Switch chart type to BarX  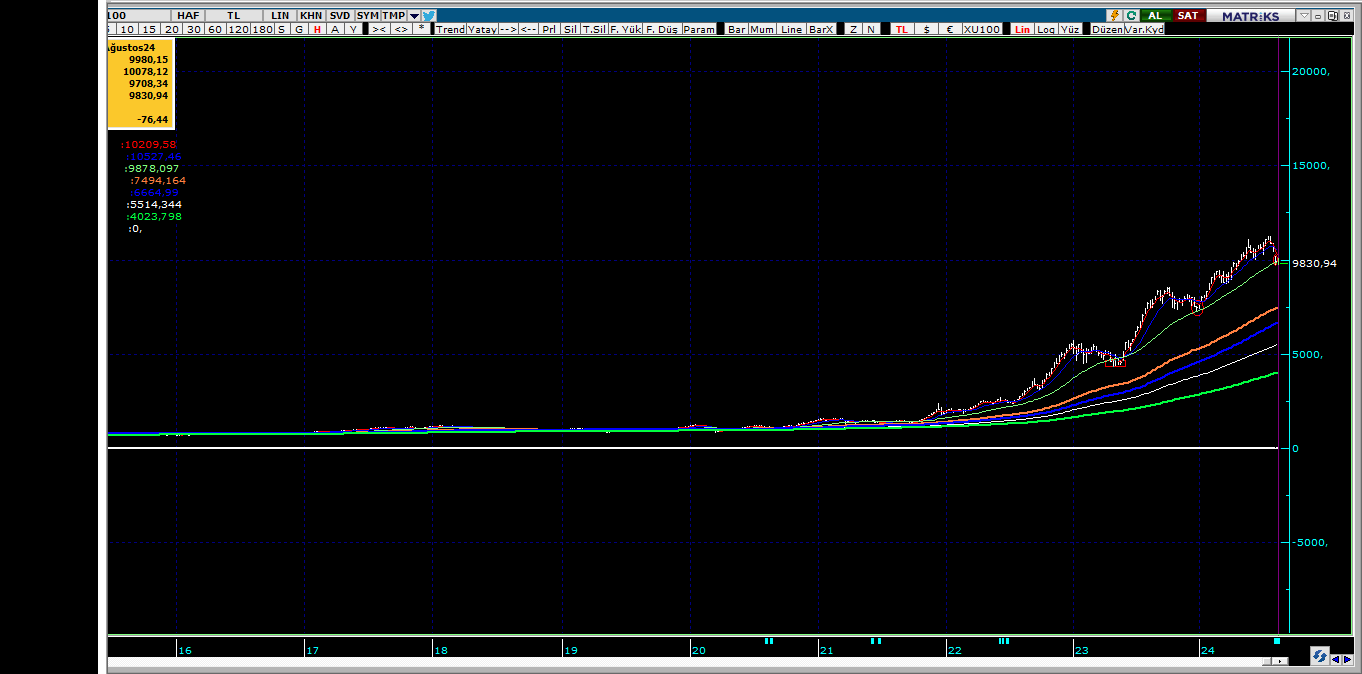[x=821, y=29]
